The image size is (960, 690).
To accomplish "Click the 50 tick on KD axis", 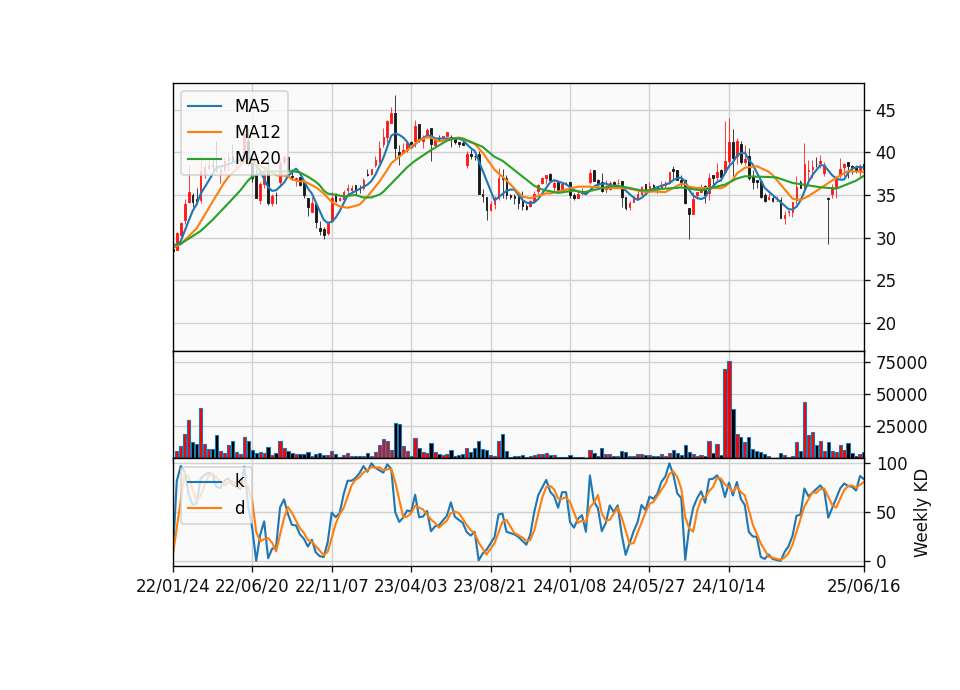I will [x=885, y=513].
